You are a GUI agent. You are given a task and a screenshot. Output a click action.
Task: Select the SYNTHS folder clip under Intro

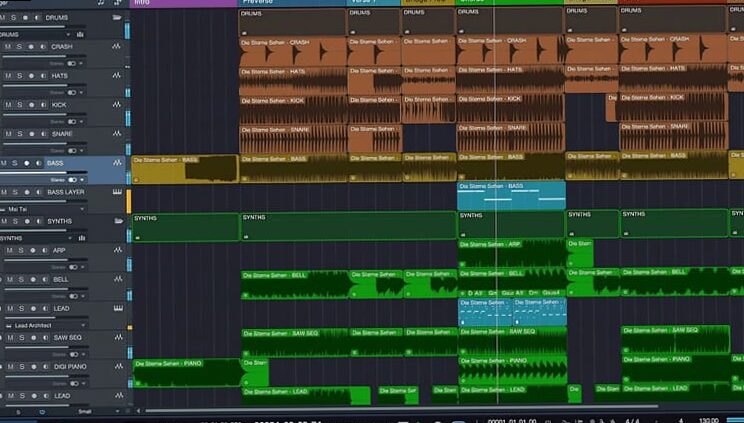tap(186, 227)
